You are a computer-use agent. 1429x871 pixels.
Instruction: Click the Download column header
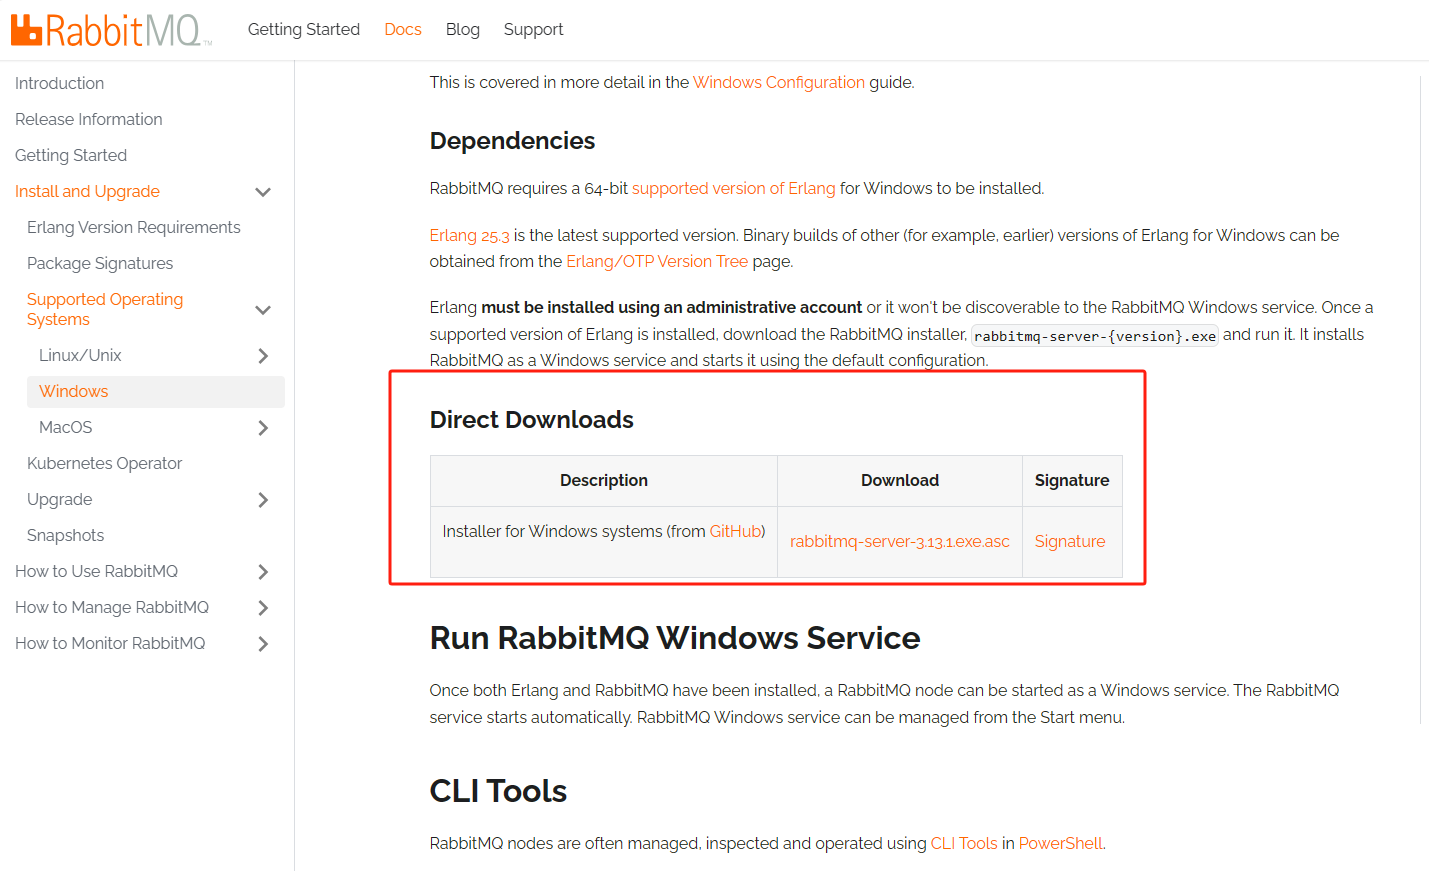(900, 480)
